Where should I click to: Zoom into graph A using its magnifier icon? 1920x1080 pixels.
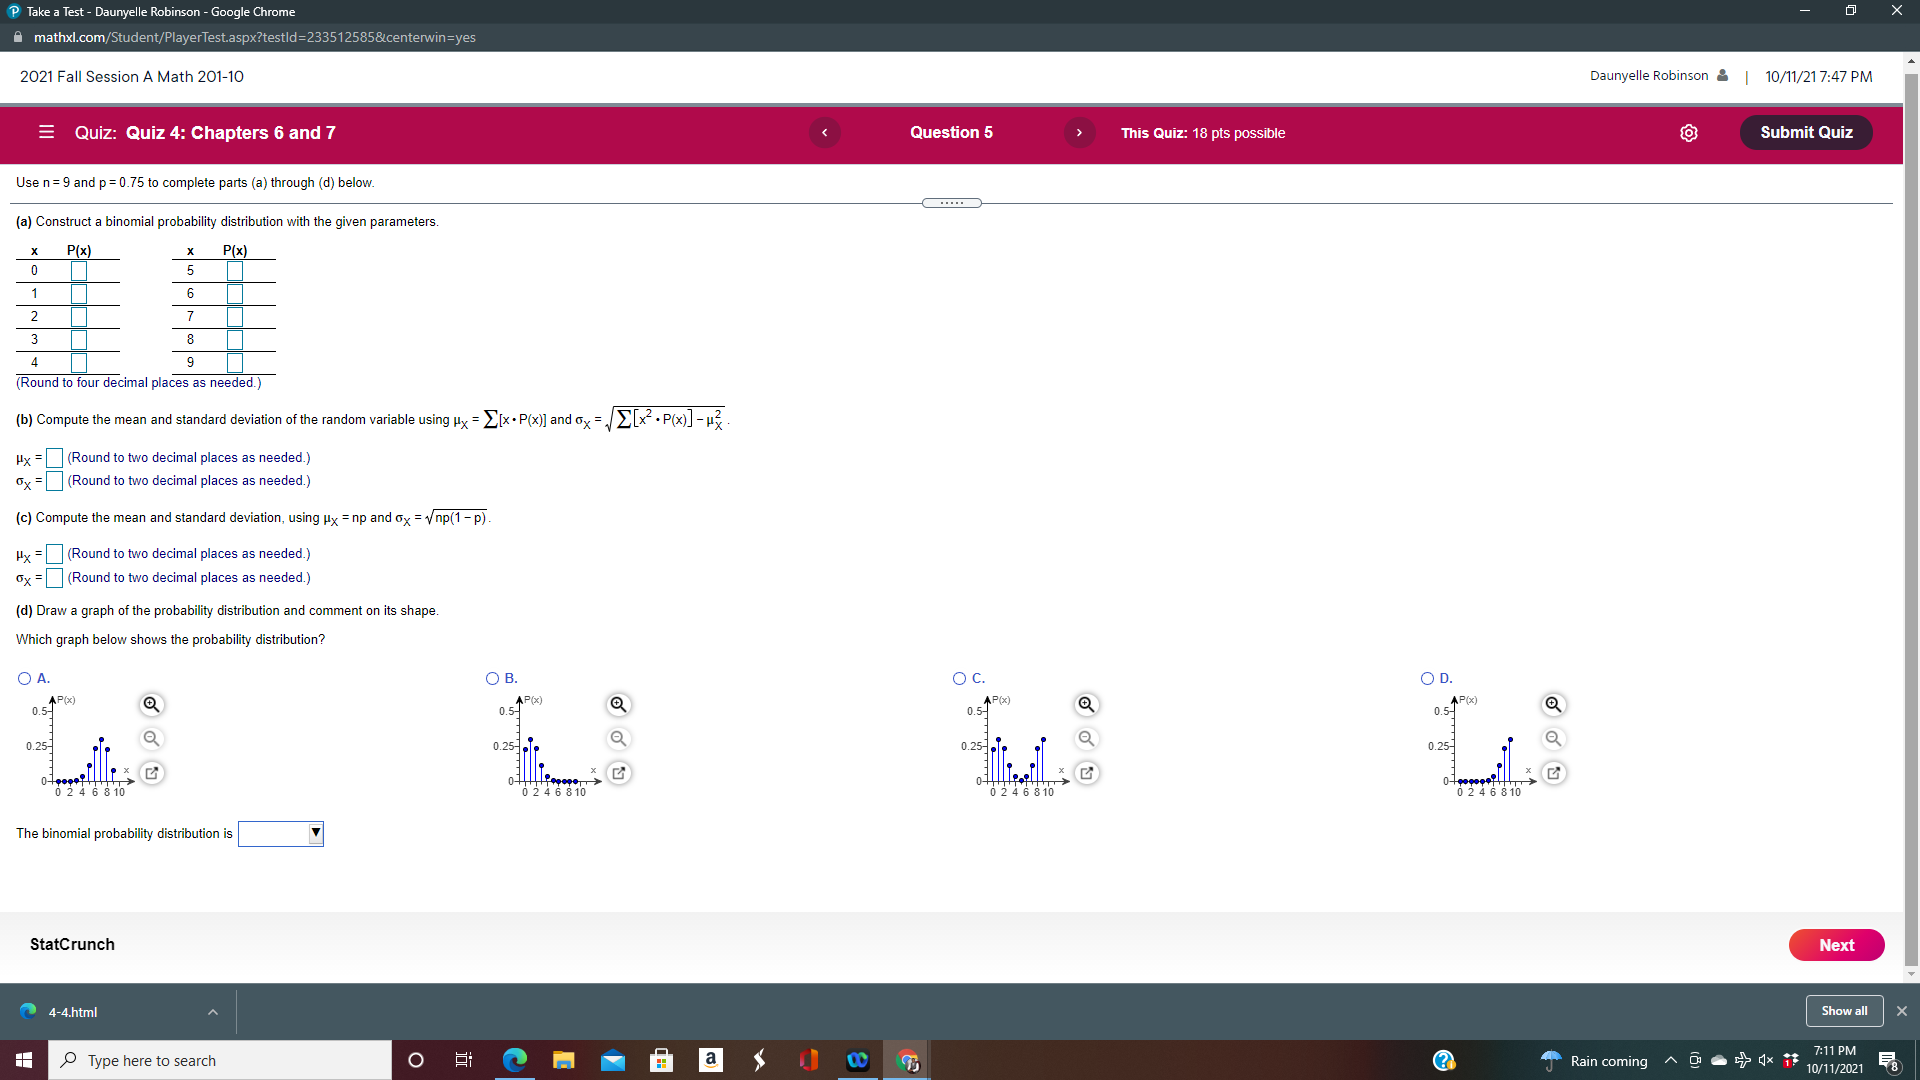[x=152, y=704]
